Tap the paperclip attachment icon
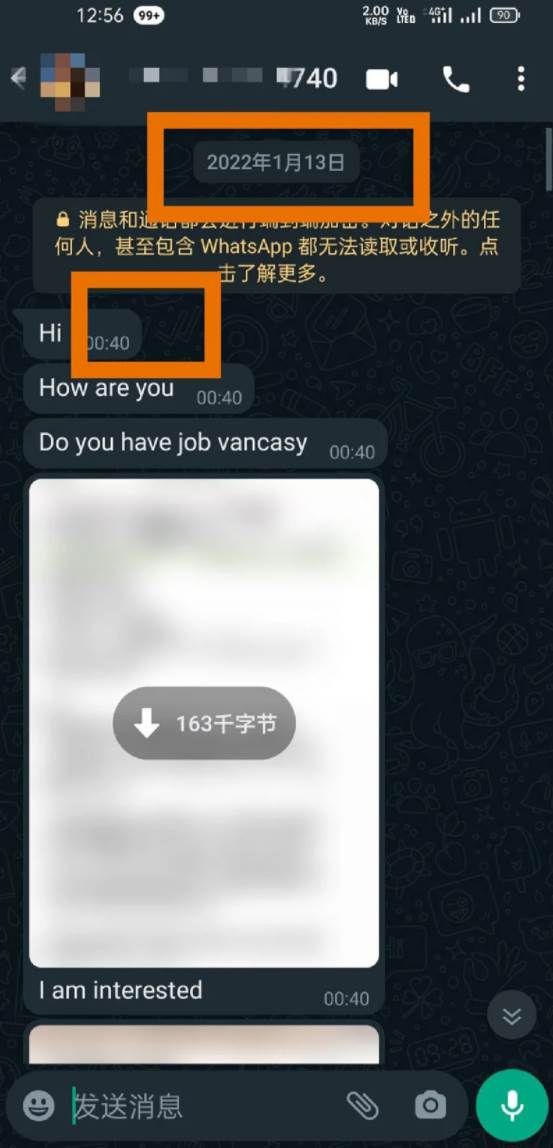Viewport: 553px width, 1148px height. [x=362, y=1105]
